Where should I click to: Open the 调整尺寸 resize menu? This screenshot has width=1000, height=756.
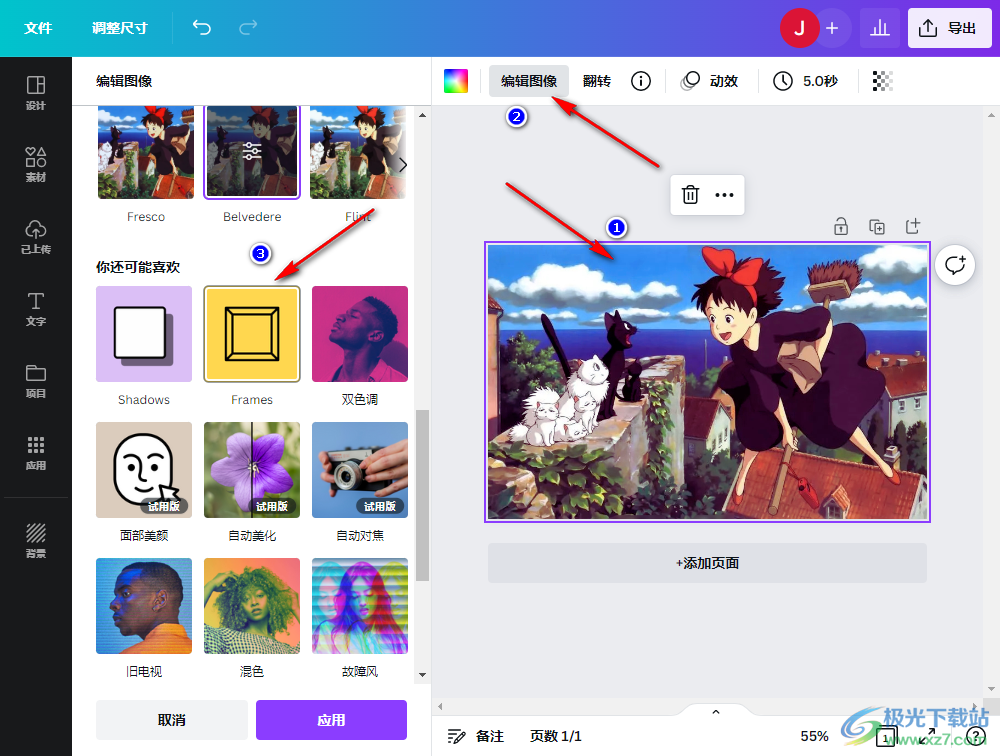[119, 28]
